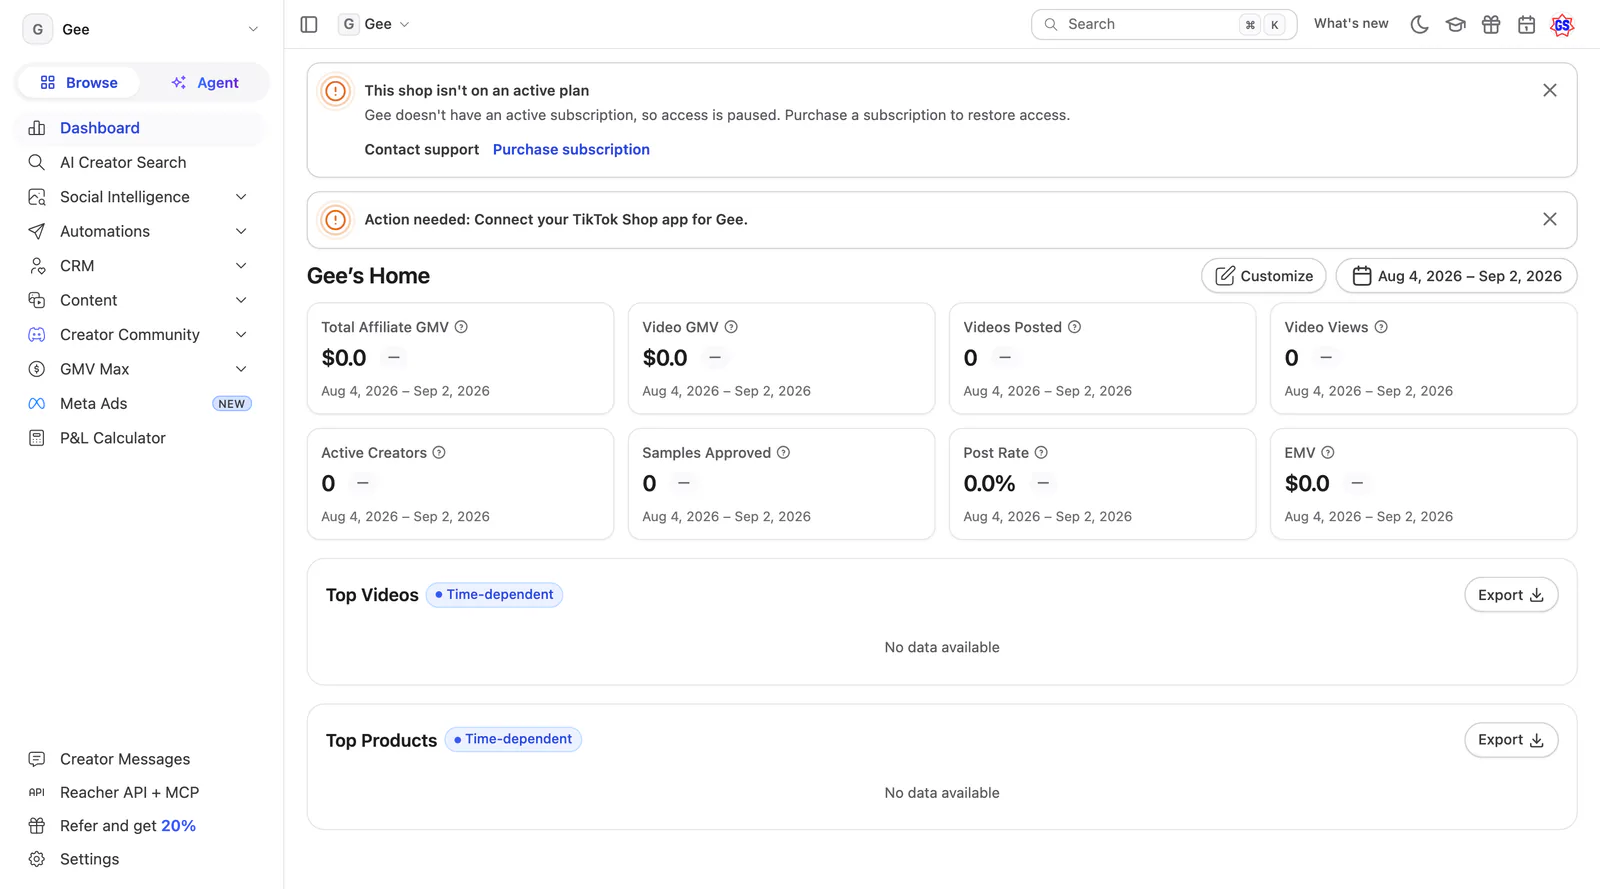Click the Videos Posted info icon
The image size is (1600, 889).
pyautogui.click(x=1074, y=327)
